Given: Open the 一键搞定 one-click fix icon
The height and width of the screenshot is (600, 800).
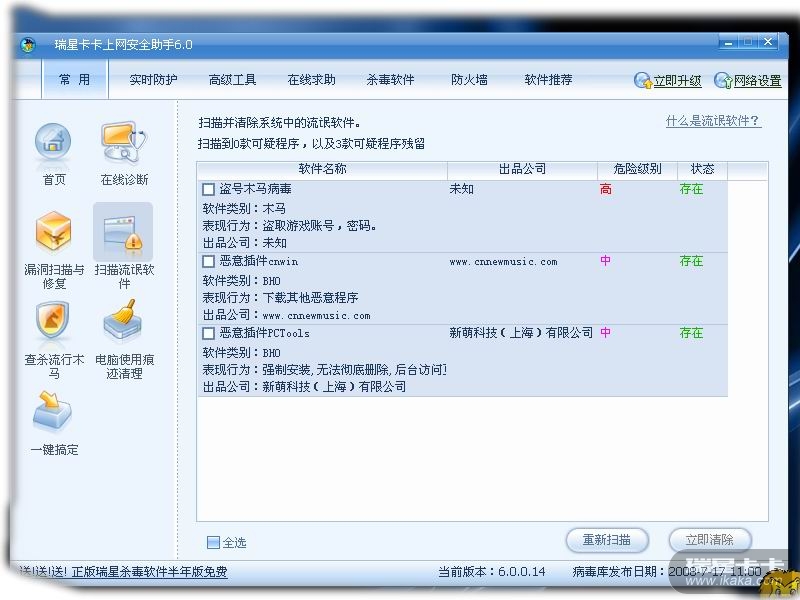Looking at the screenshot, I should (53, 411).
